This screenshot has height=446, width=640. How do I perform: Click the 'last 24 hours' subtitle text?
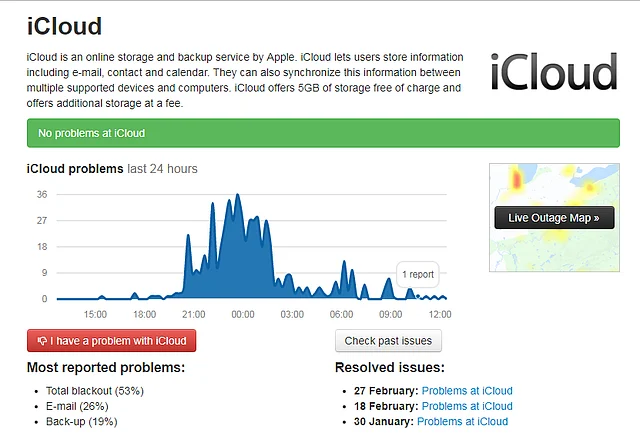click(x=162, y=169)
